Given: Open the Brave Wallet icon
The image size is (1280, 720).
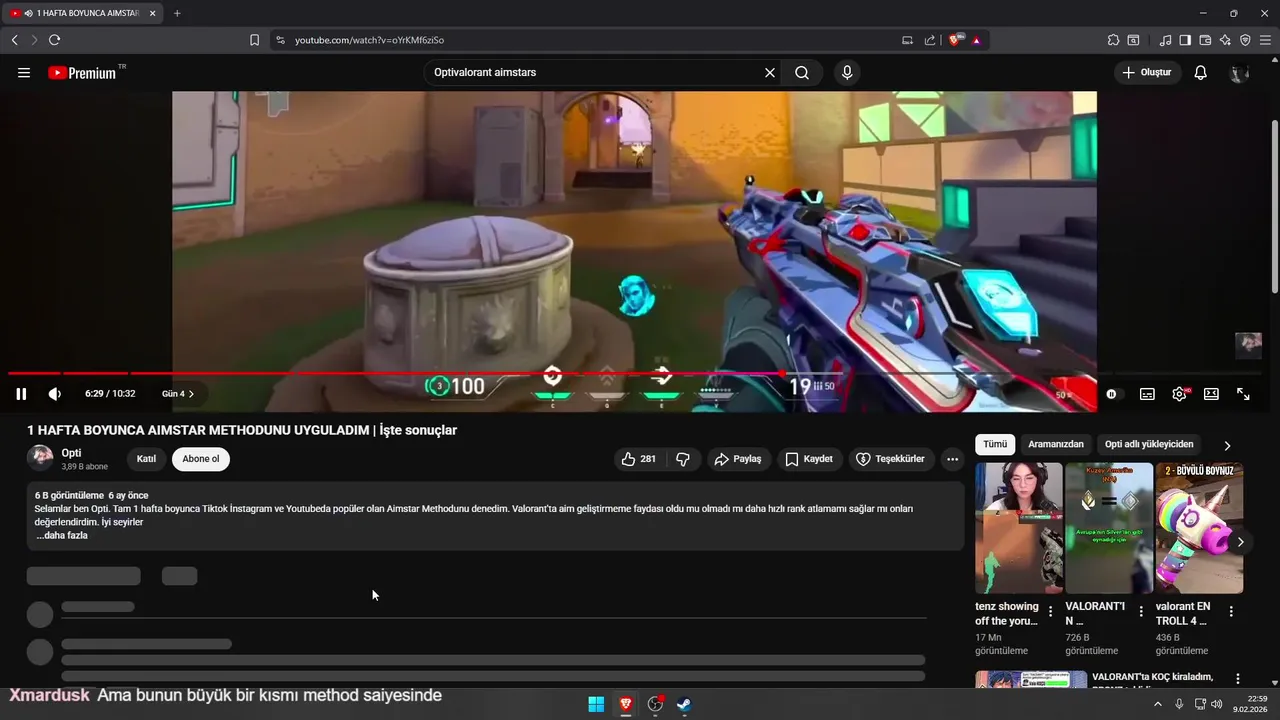Looking at the screenshot, I should coord(1205,40).
